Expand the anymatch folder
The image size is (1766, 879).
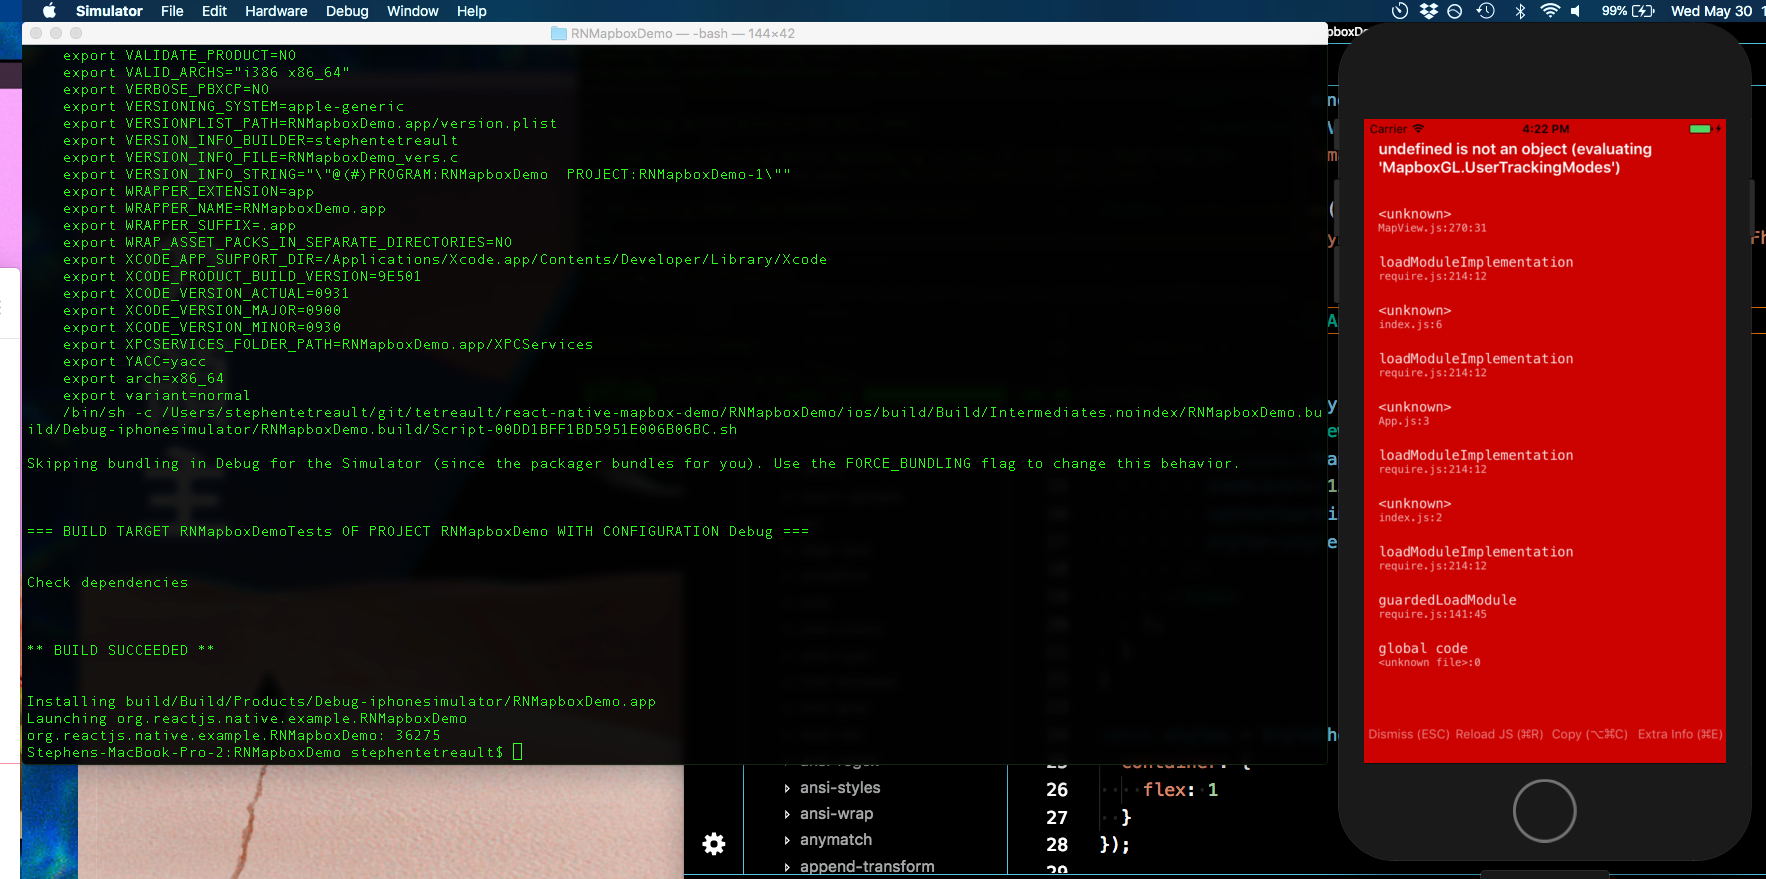coord(787,840)
